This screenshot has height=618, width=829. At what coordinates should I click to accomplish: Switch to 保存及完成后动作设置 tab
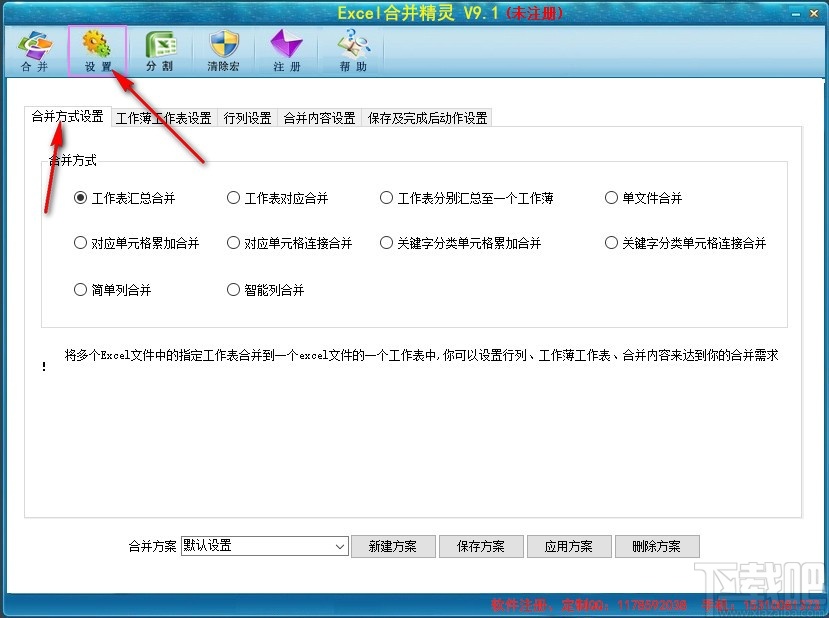pos(427,118)
